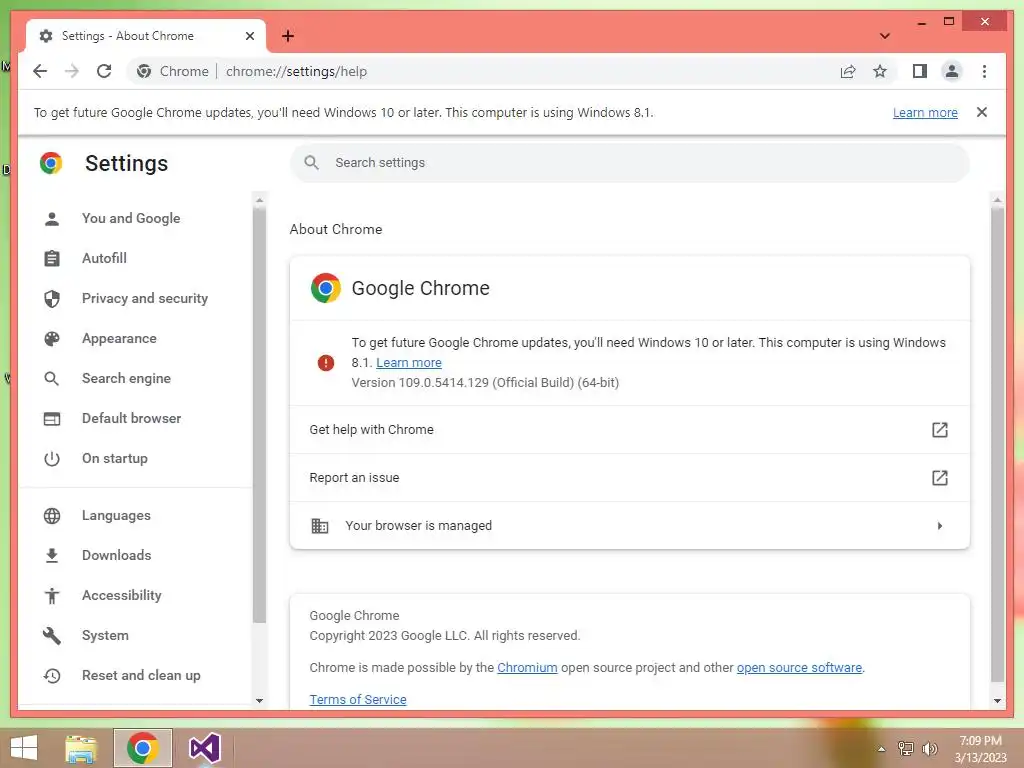Click the forward navigation arrow

click(x=72, y=71)
